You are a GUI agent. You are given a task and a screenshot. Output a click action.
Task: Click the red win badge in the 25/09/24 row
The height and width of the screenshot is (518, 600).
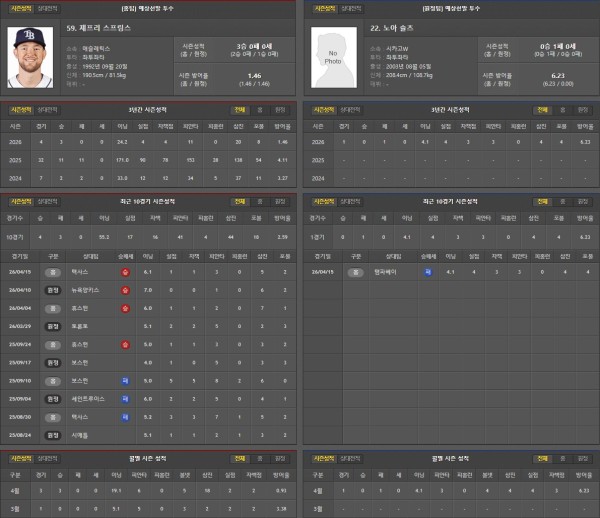coord(125,343)
